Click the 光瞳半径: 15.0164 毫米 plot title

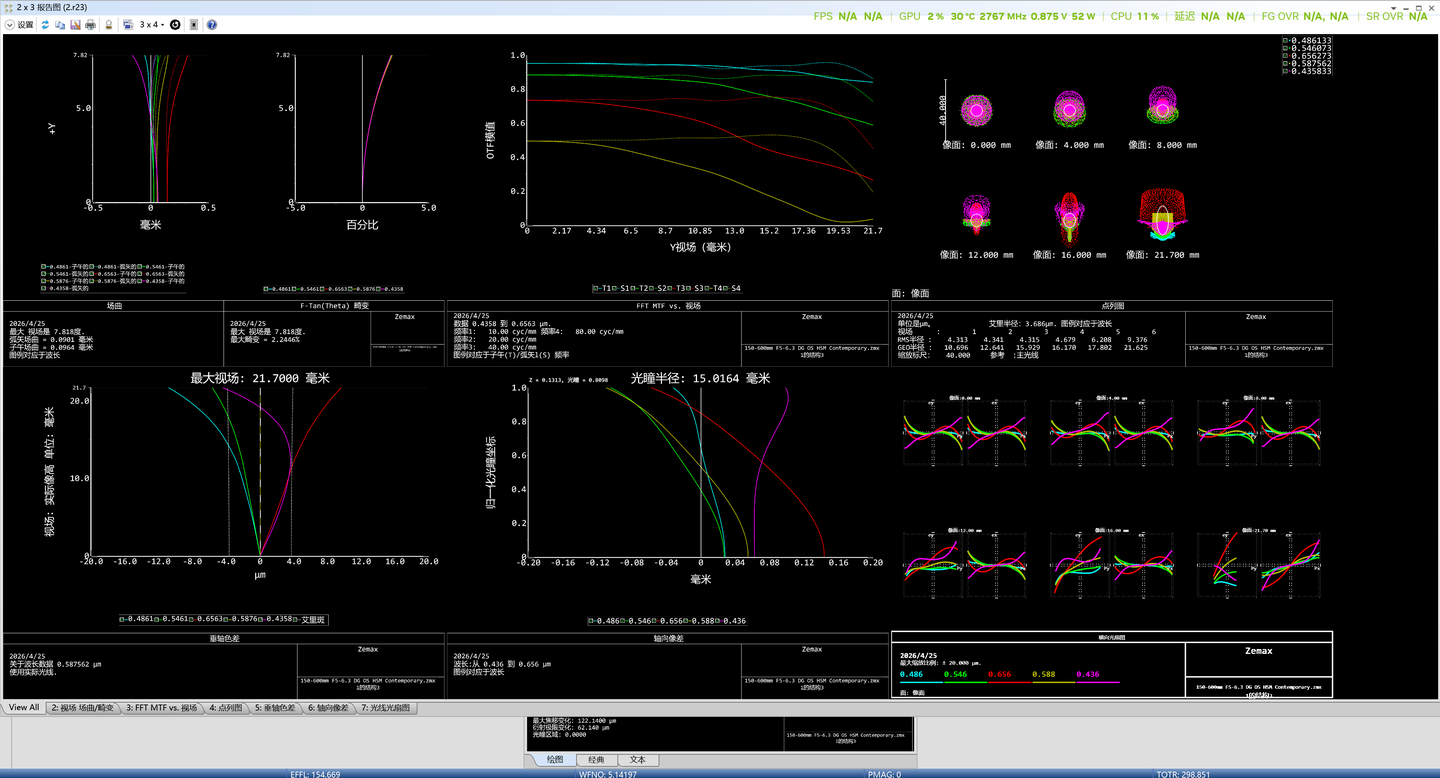click(x=701, y=378)
